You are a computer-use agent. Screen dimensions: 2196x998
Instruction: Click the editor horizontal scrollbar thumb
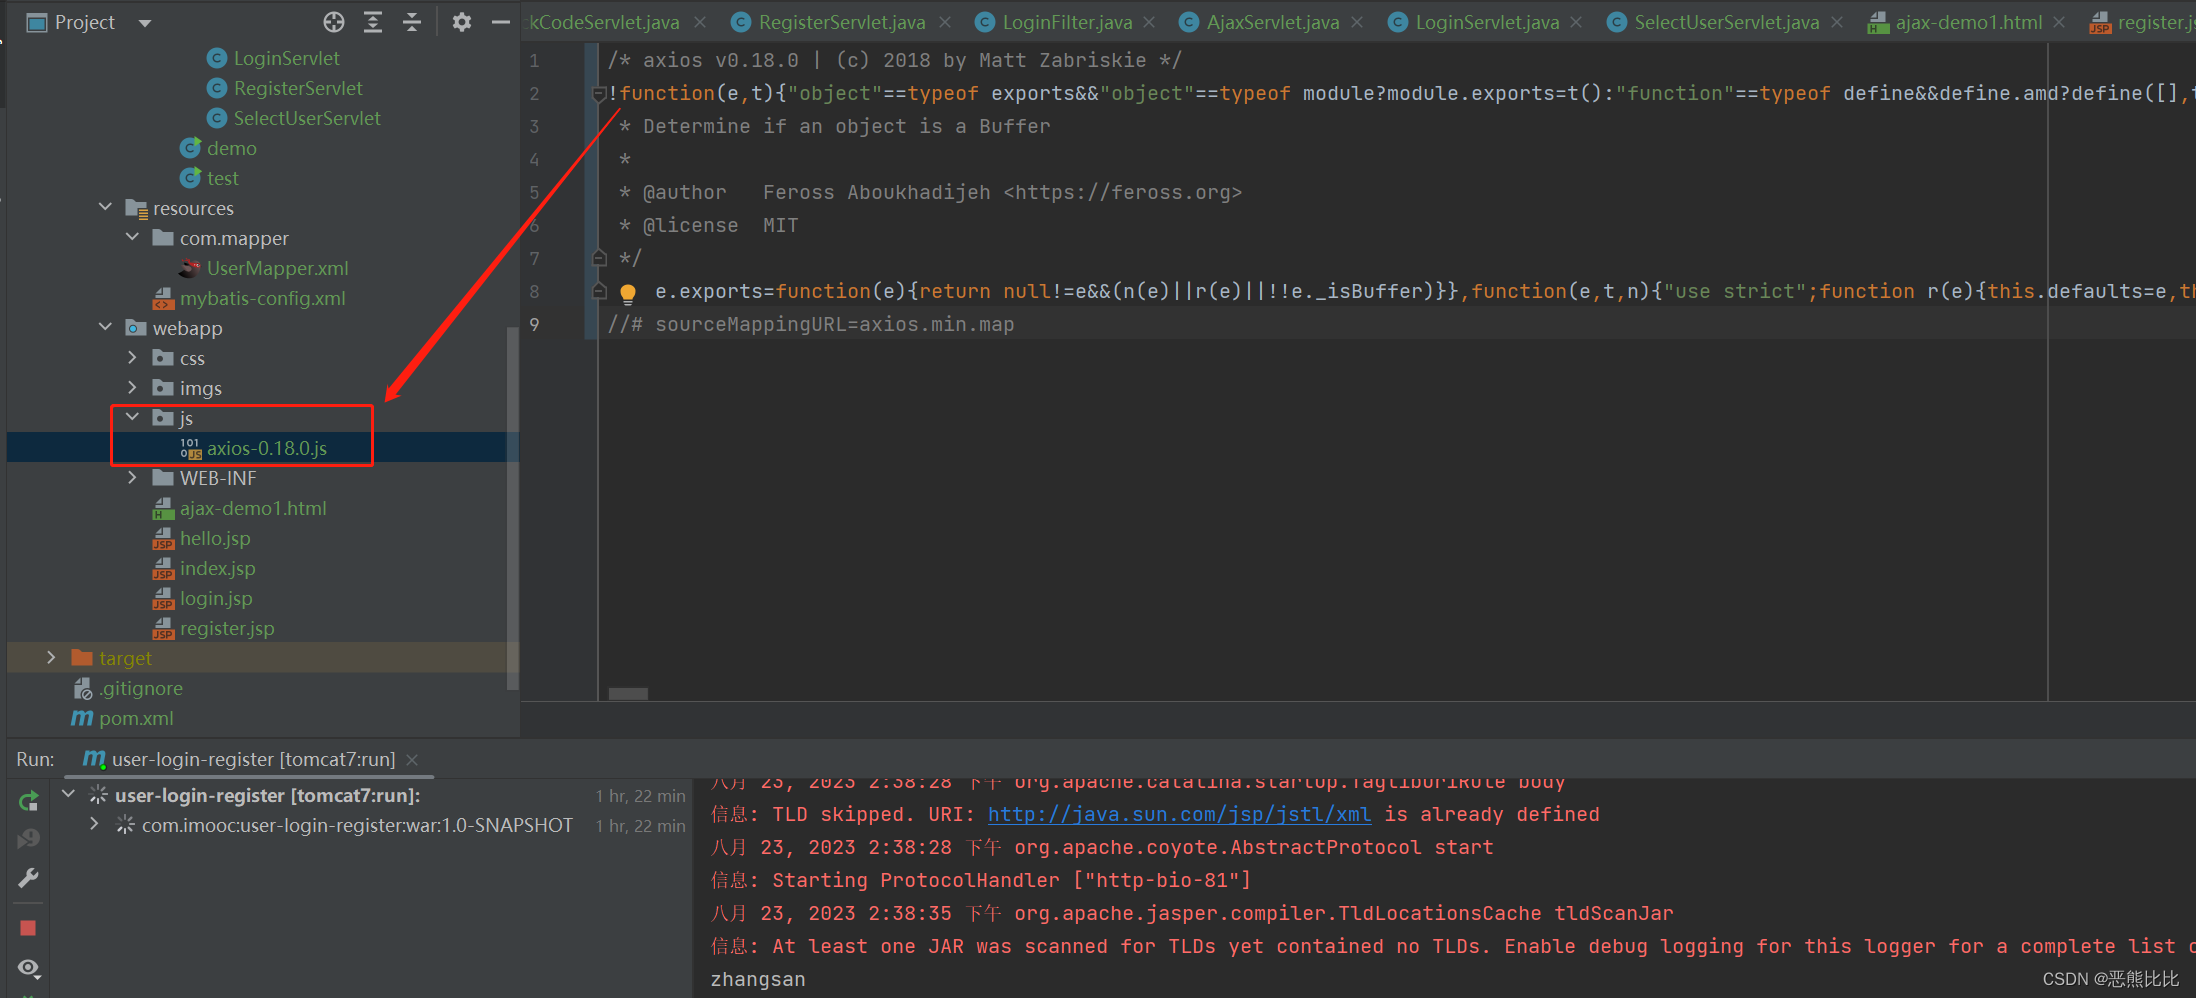(x=628, y=693)
